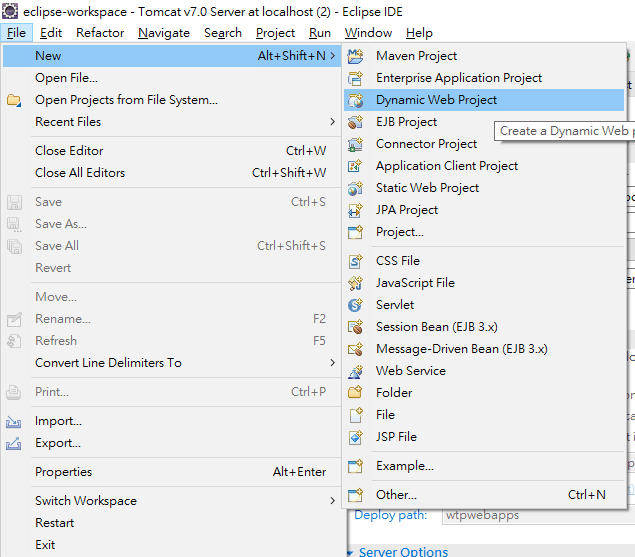Click the Deploy path label link
Viewport: 635px width, 557px height.
coord(391,515)
